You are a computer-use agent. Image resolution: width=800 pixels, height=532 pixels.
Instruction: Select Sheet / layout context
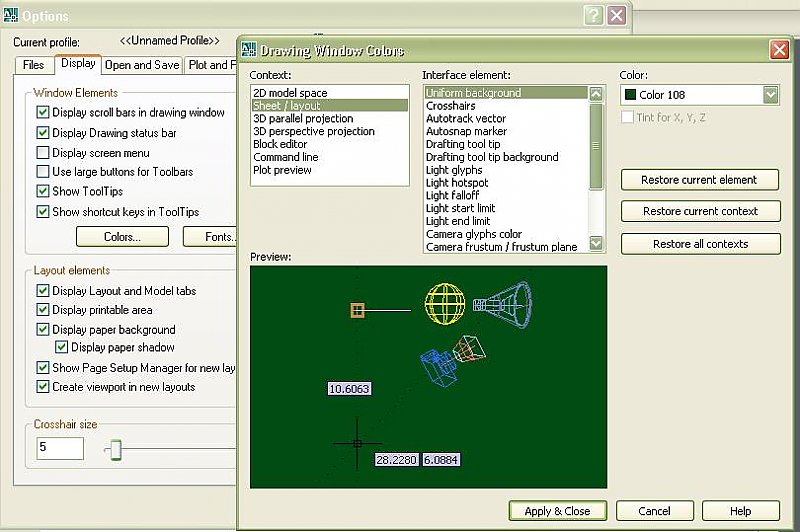pos(330,106)
